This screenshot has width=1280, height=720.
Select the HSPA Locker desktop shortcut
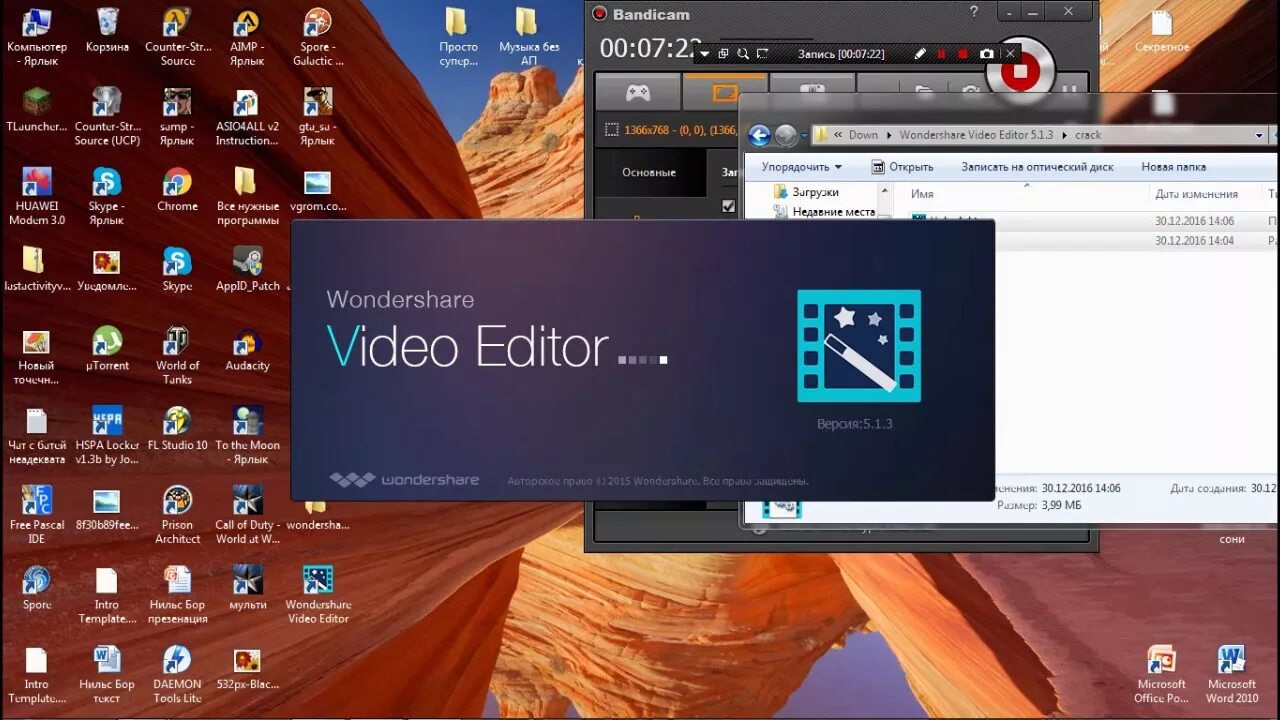pos(107,435)
